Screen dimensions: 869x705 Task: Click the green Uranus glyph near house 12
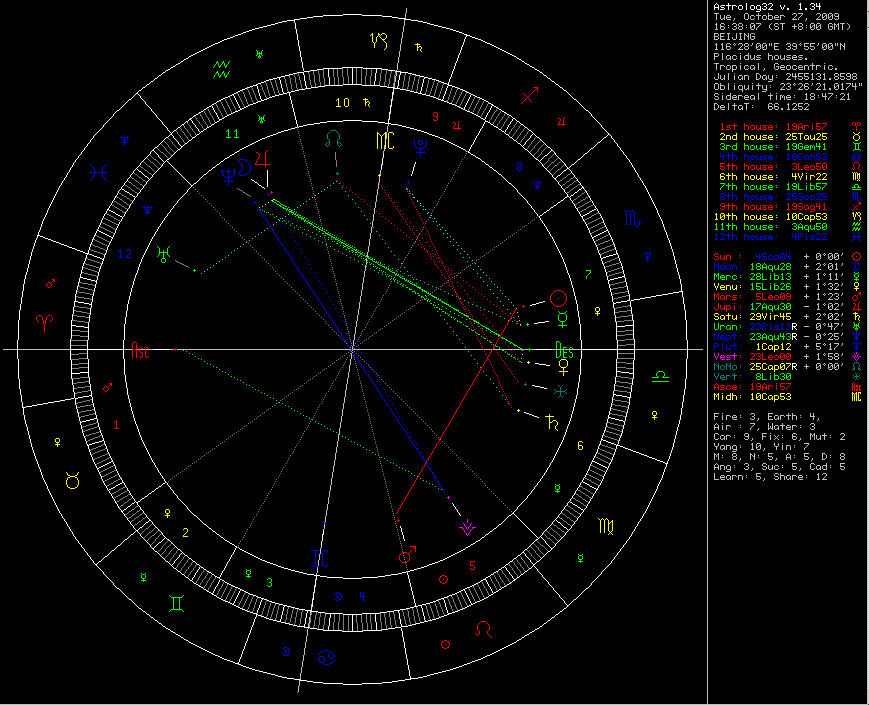pos(162,255)
